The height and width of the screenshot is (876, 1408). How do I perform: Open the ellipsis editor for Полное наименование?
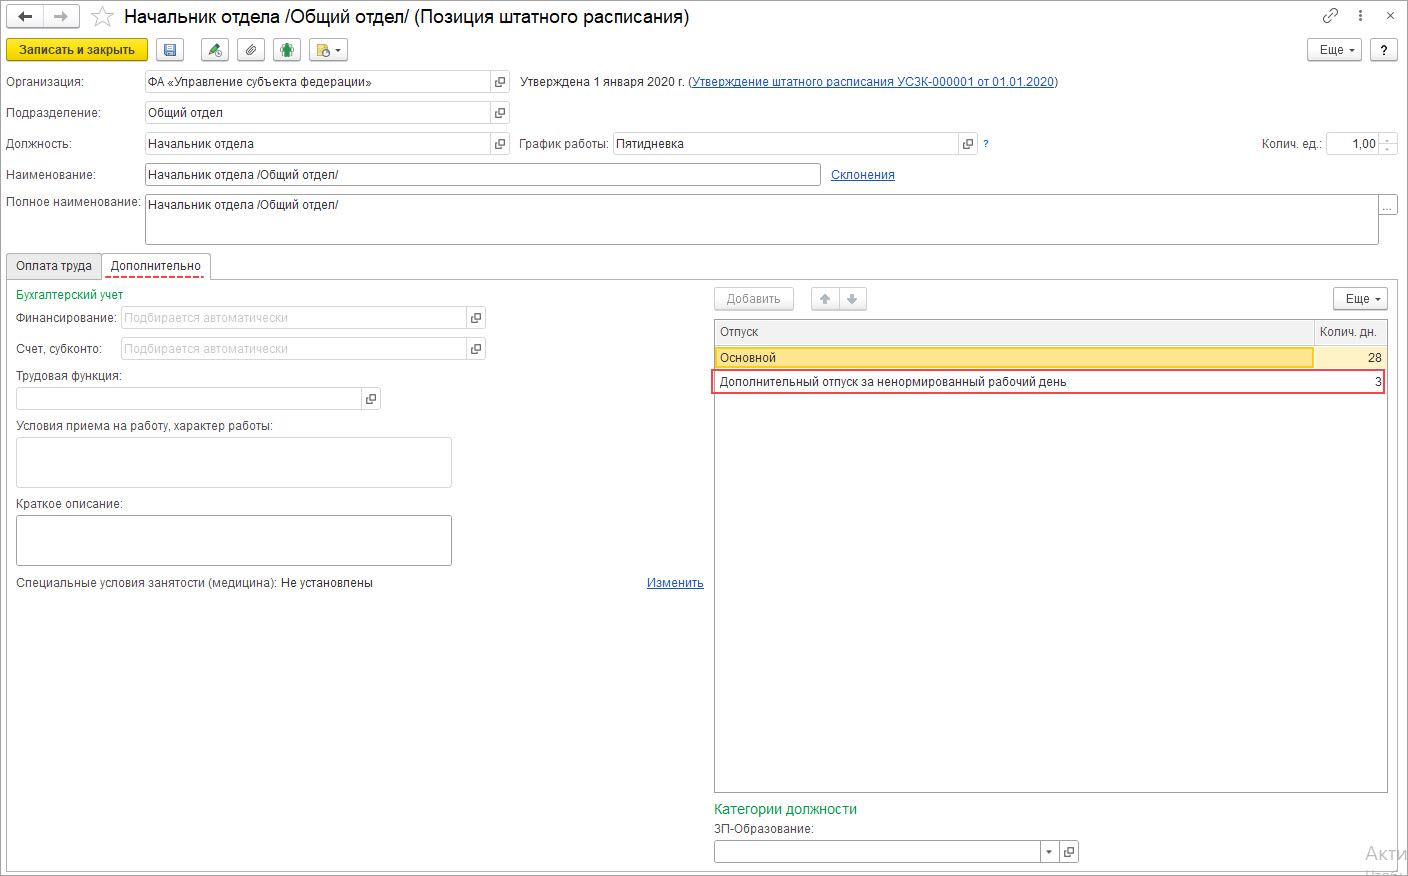point(1388,205)
